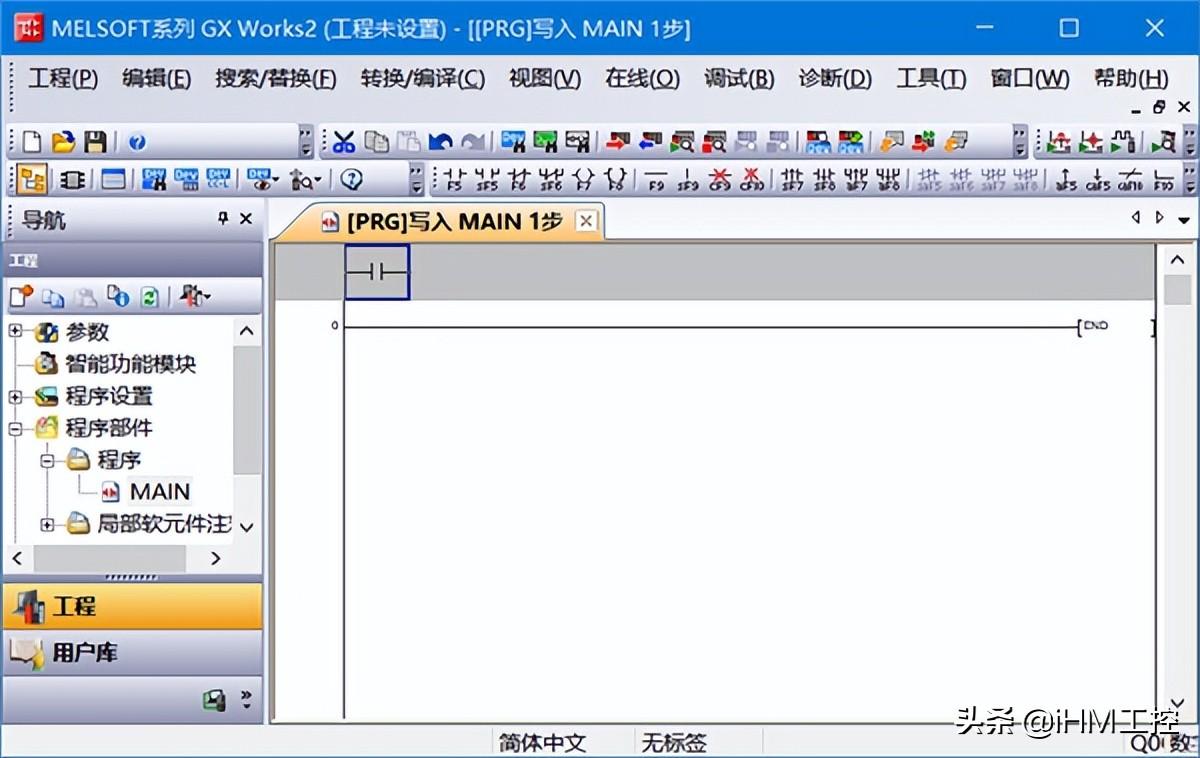Insert coil with the F7 icon

click(584, 179)
